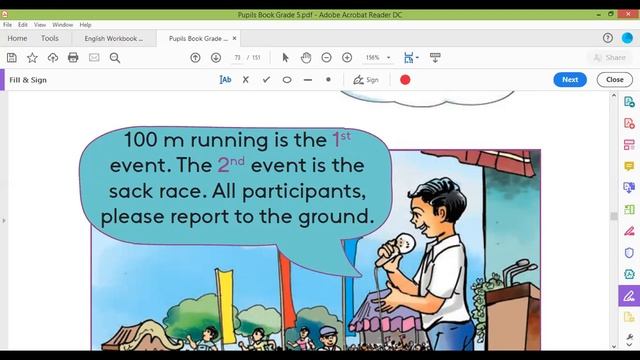This screenshot has height=360, width=640.
Task: Click the vertical scrollbar up arrow
Action: pos(613,96)
